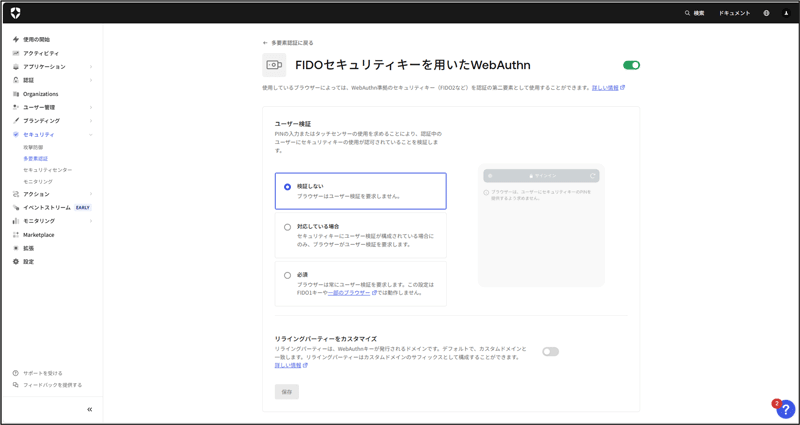The height and width of the screenshot is (425, 800).
Task: Select the 必須 radio option
Action: pyautogui.click(x=287, y=276)
